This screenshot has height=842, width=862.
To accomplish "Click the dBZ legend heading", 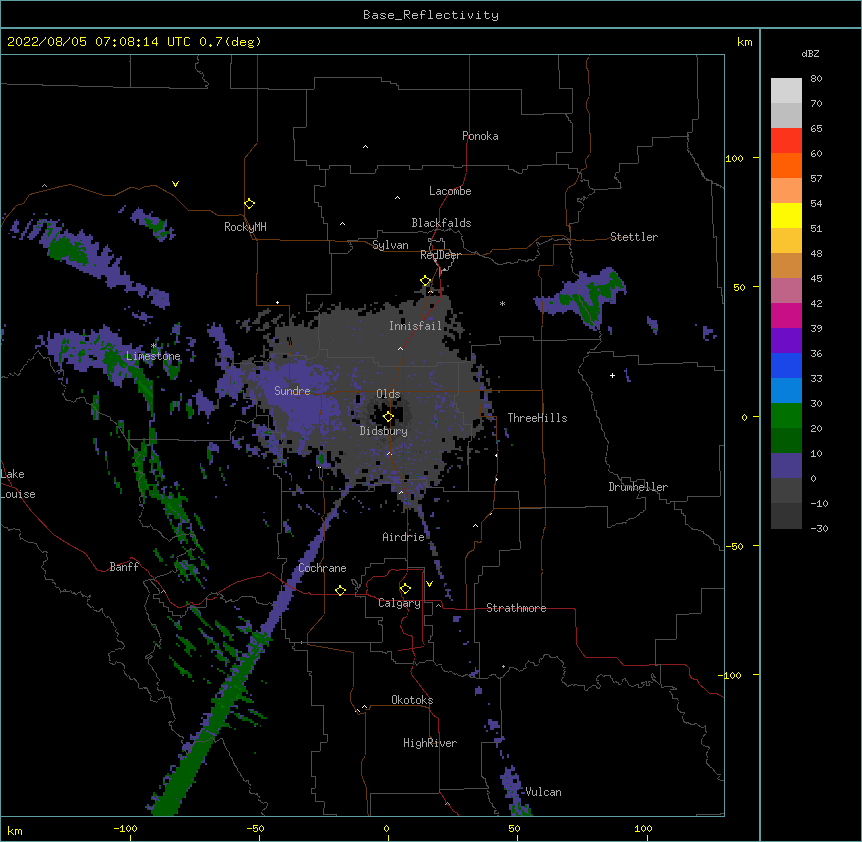I will point(810,54).
